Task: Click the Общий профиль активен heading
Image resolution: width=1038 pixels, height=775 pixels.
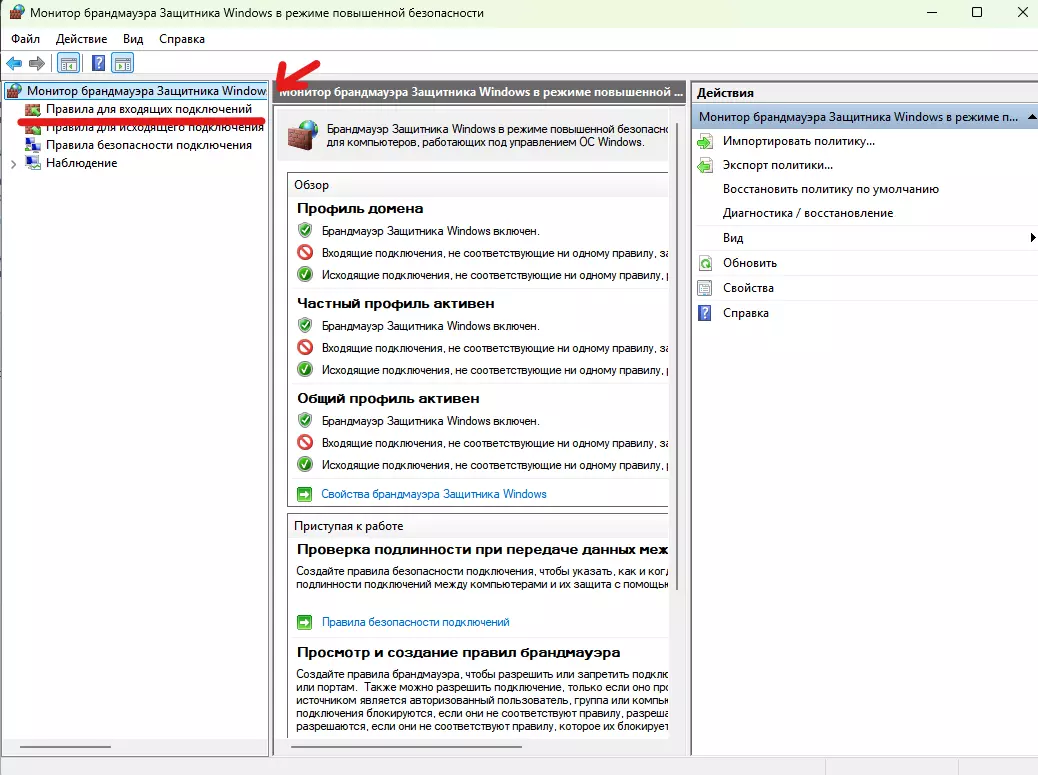Action: 388,398
